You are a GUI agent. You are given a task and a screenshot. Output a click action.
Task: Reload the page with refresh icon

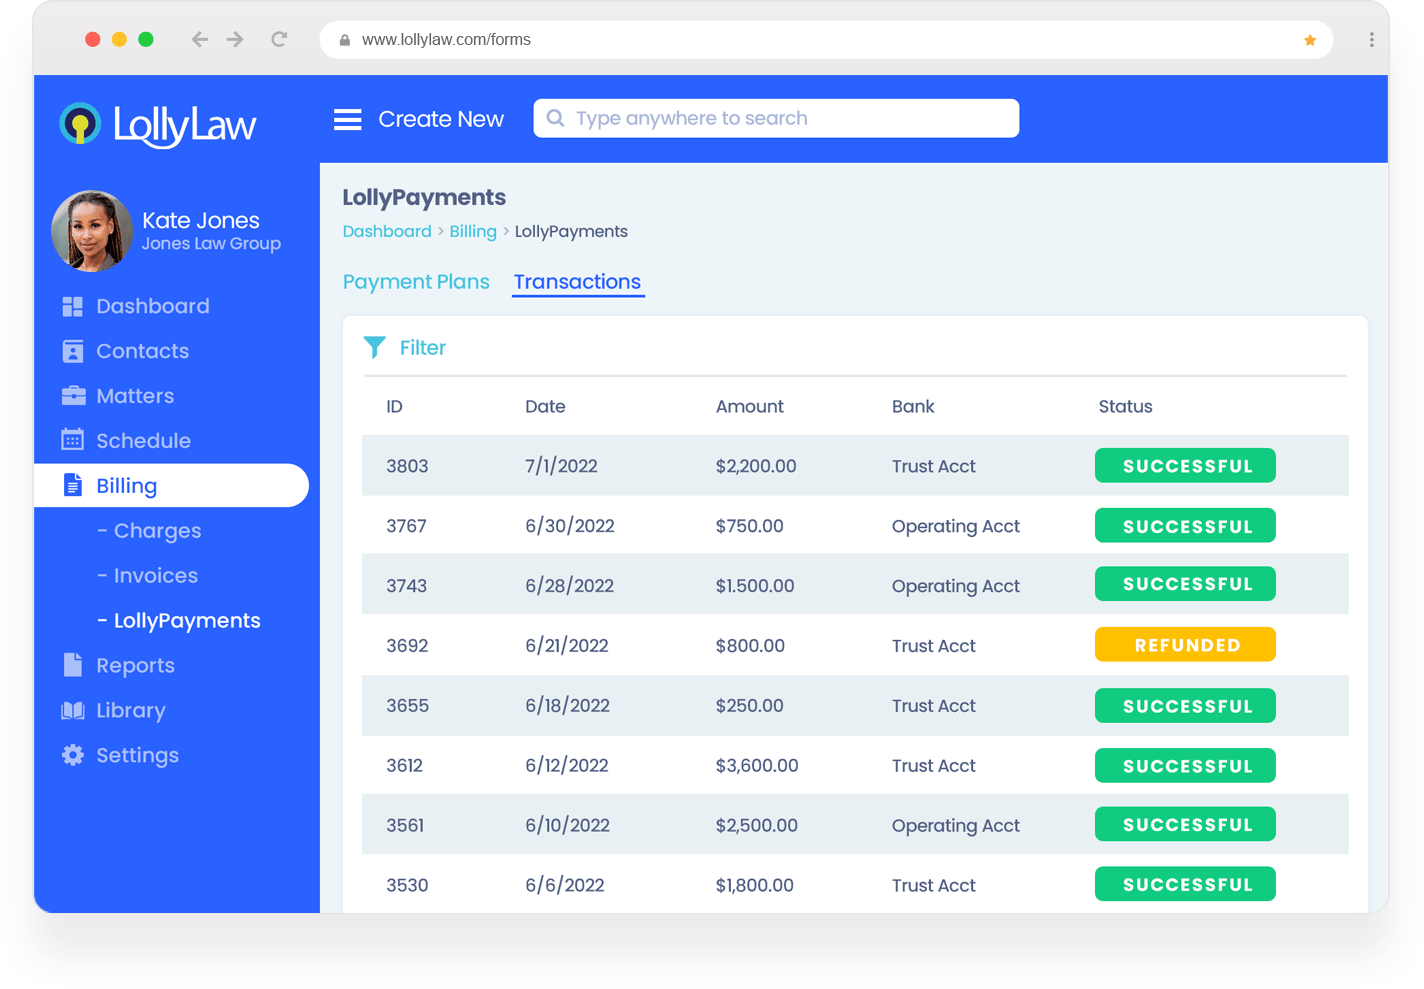(x=279, y=39)
